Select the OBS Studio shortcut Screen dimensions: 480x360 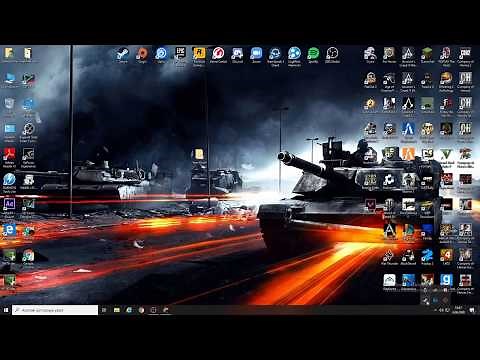pos(332,53)
